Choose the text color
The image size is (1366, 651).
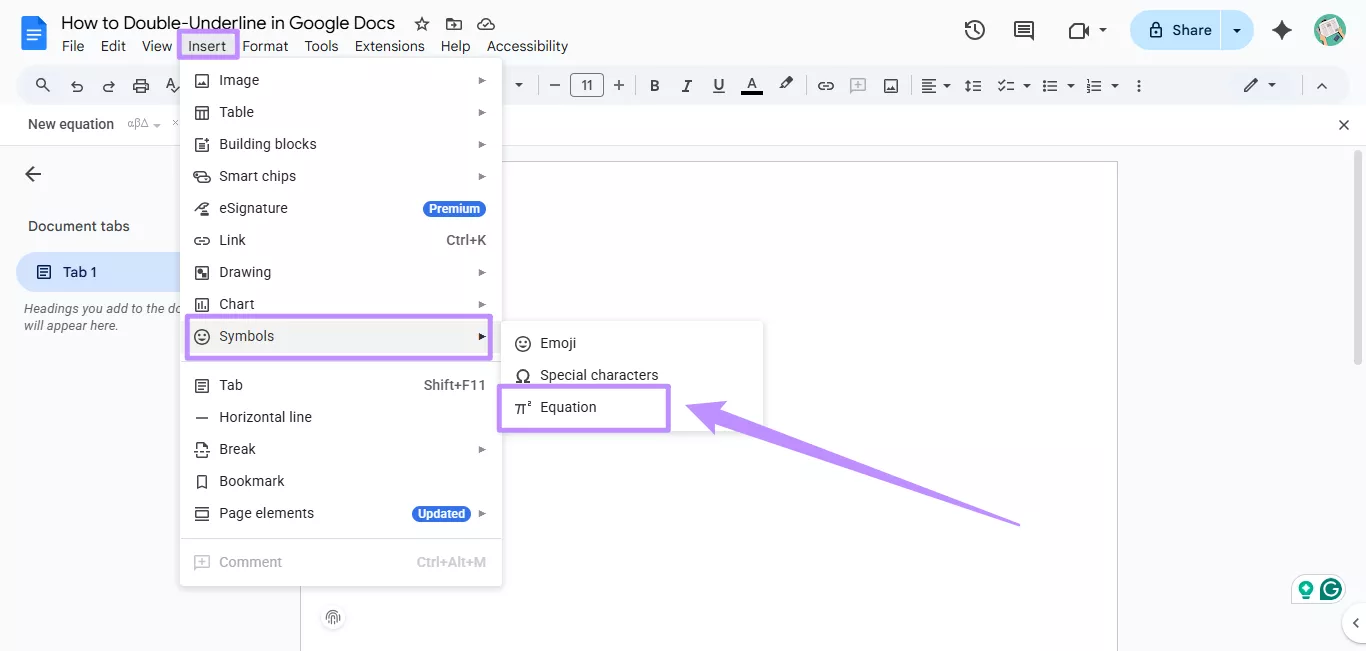[752, 86]
